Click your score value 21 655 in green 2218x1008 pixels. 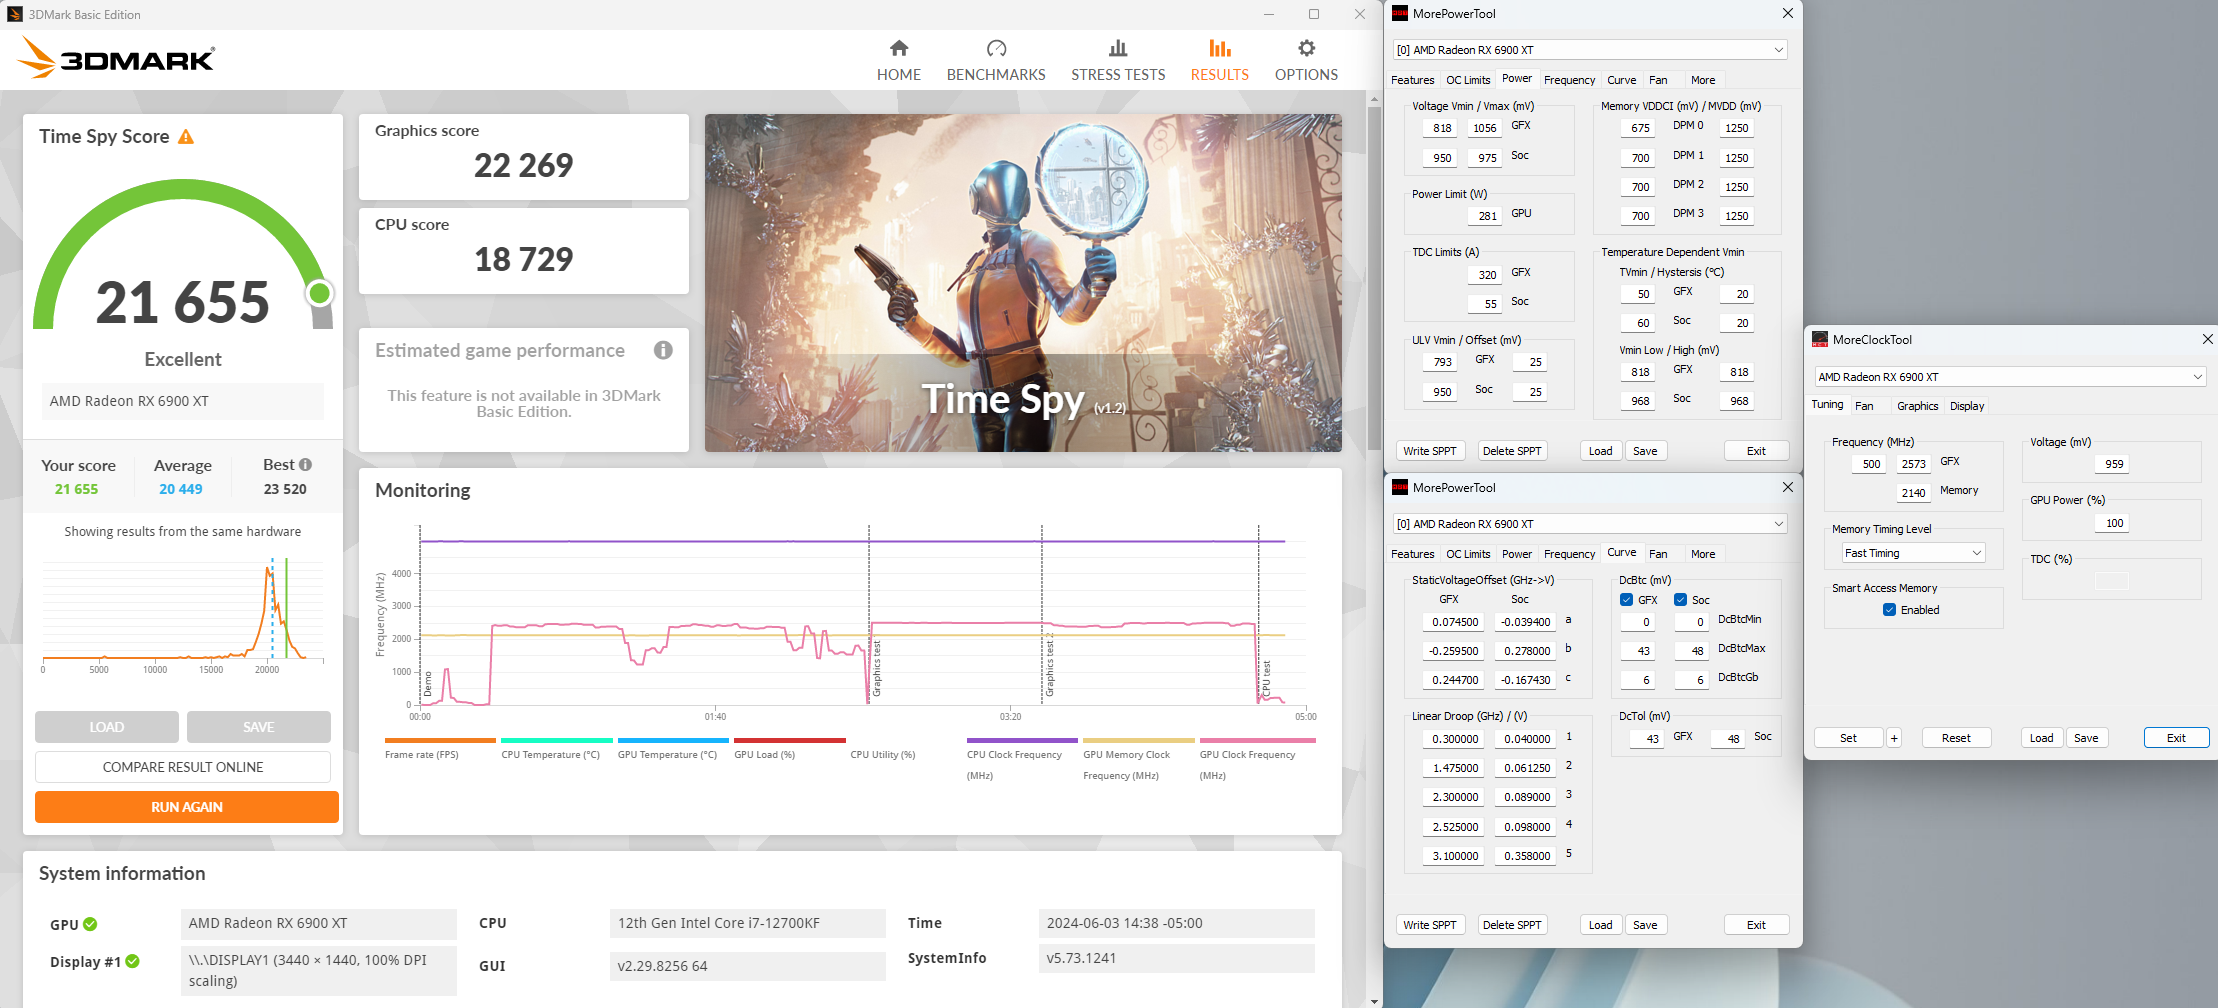coord(77,489)
